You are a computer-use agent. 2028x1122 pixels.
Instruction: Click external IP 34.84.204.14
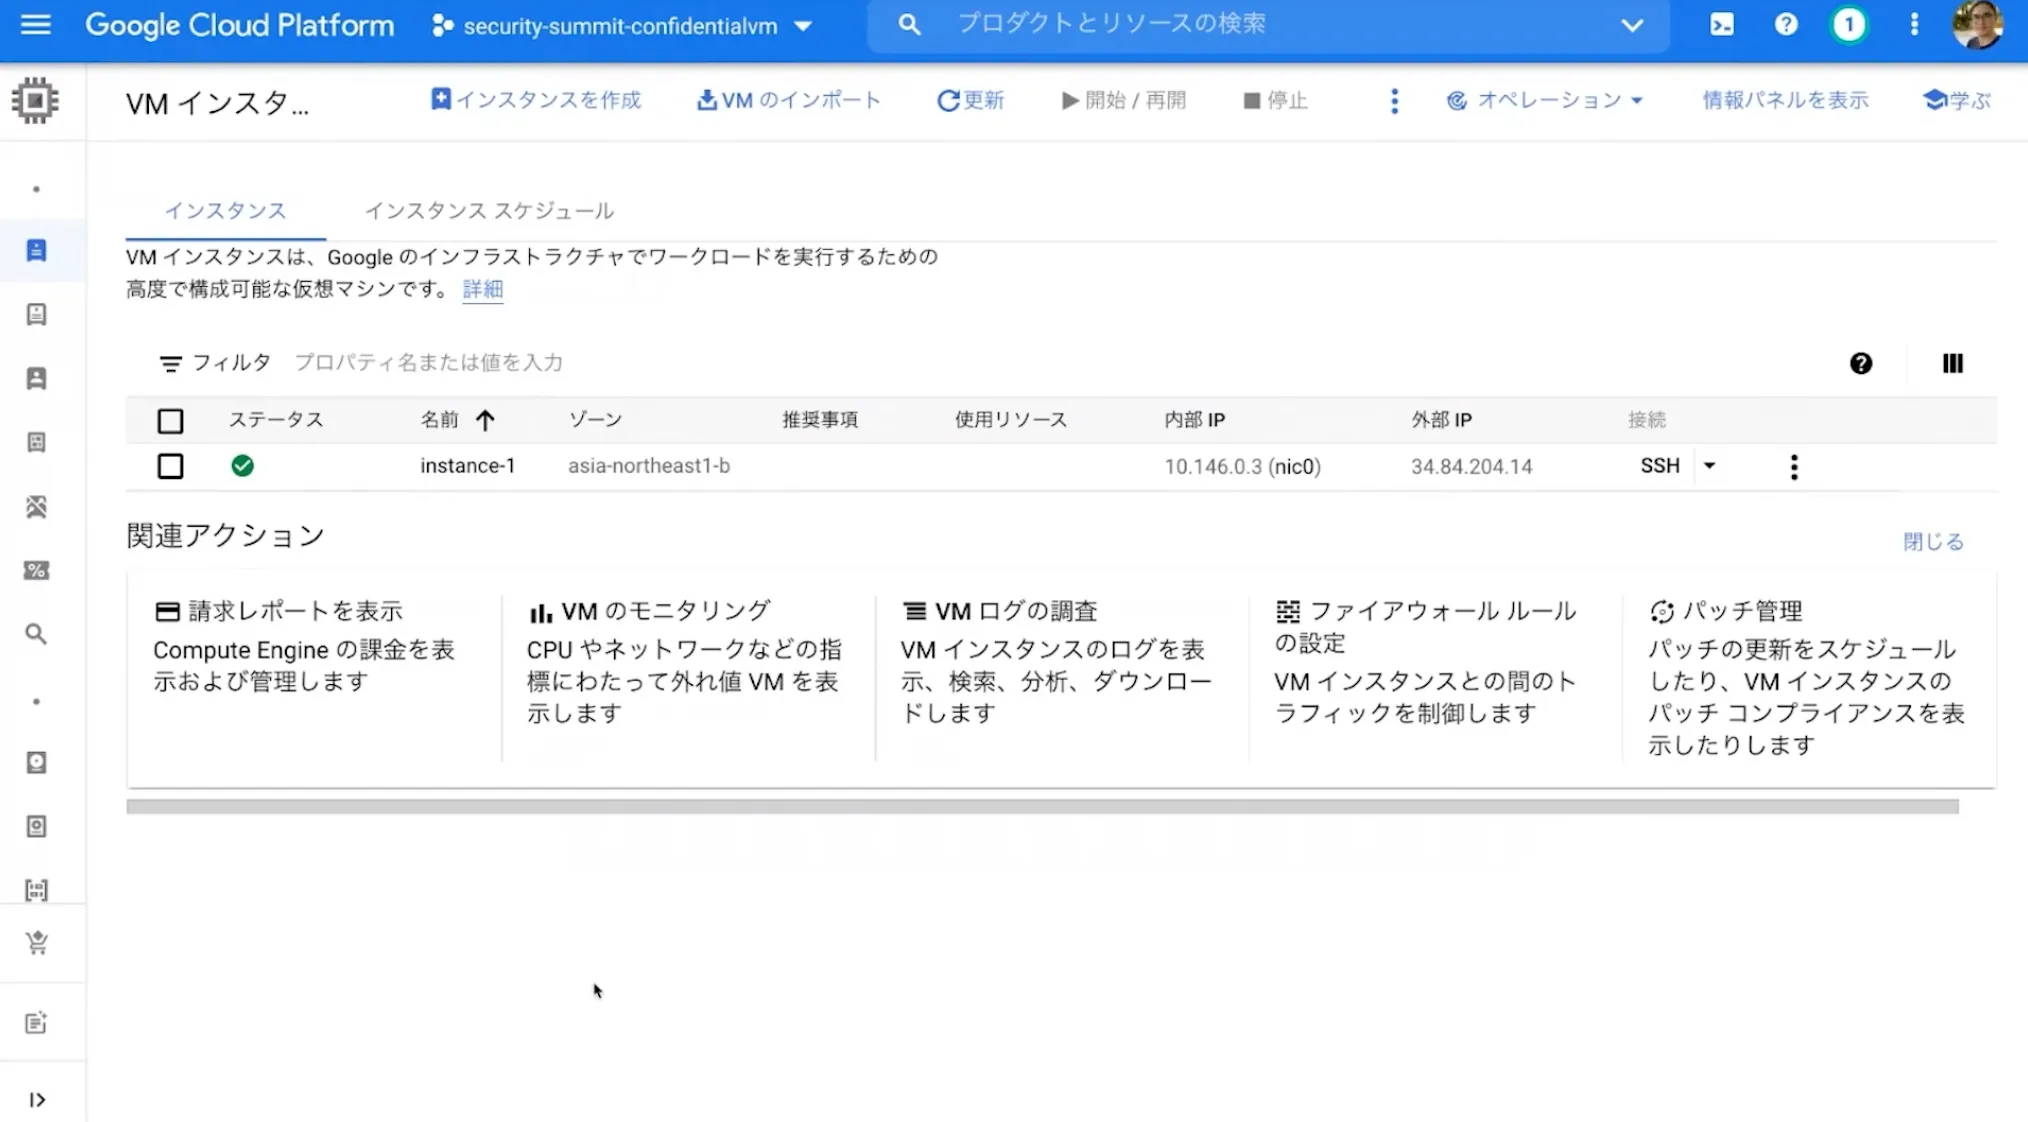click(1471, 467)
